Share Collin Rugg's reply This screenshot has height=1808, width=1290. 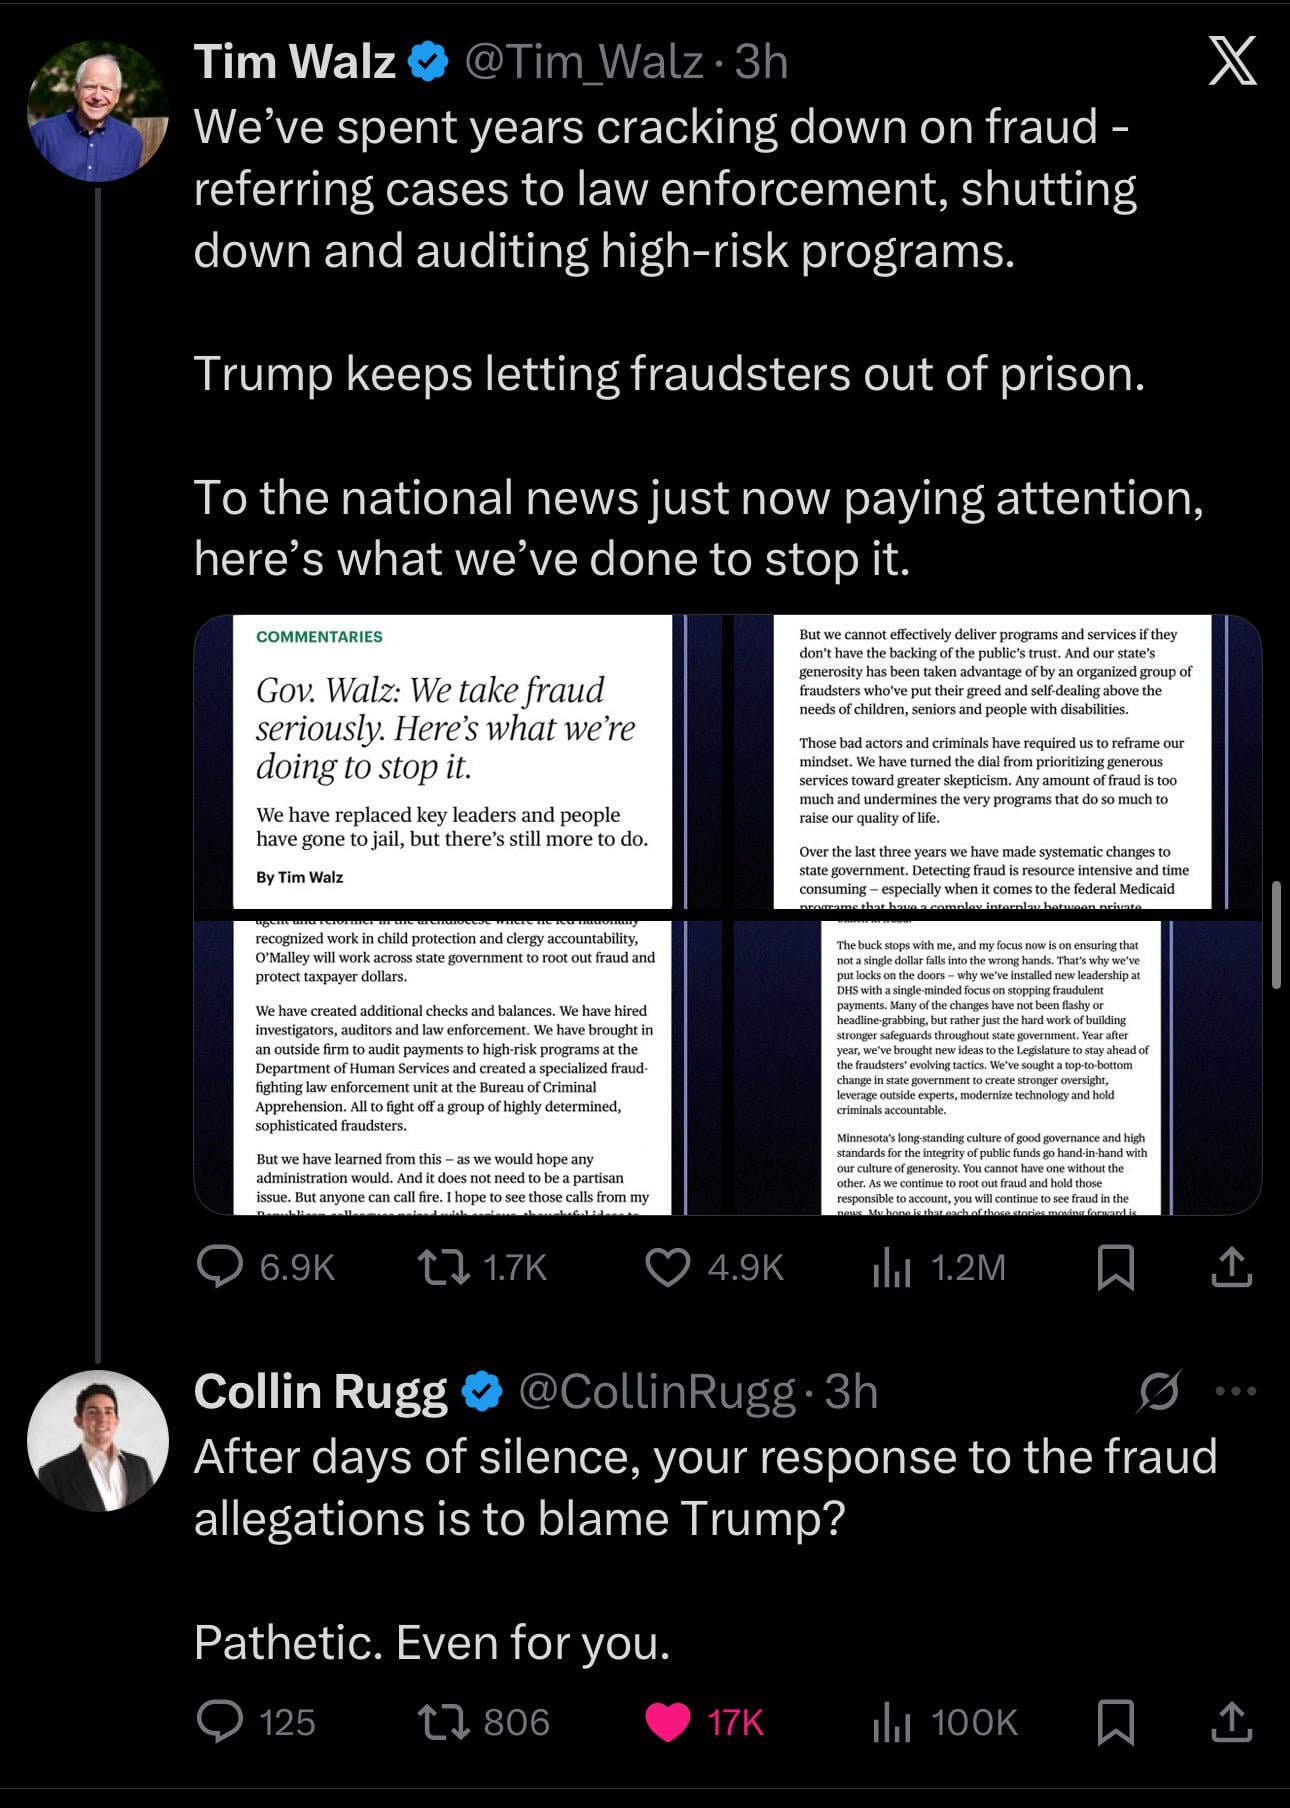pos(1231,1721)
